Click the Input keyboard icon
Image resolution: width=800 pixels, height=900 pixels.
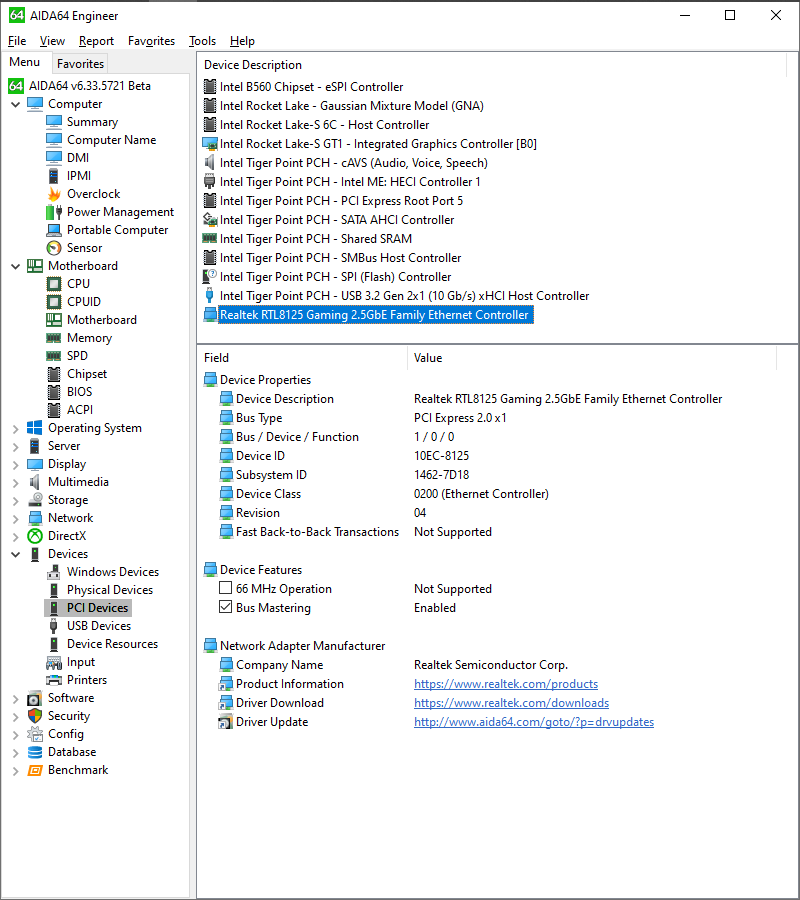point(54,662)
